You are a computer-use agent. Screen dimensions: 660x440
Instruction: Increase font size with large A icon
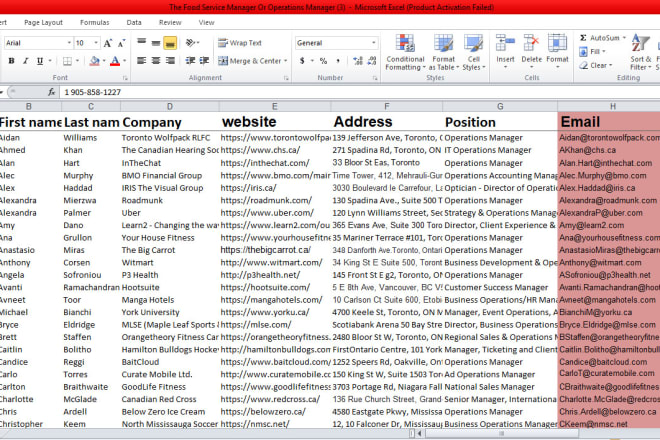[x=107, y=43]
